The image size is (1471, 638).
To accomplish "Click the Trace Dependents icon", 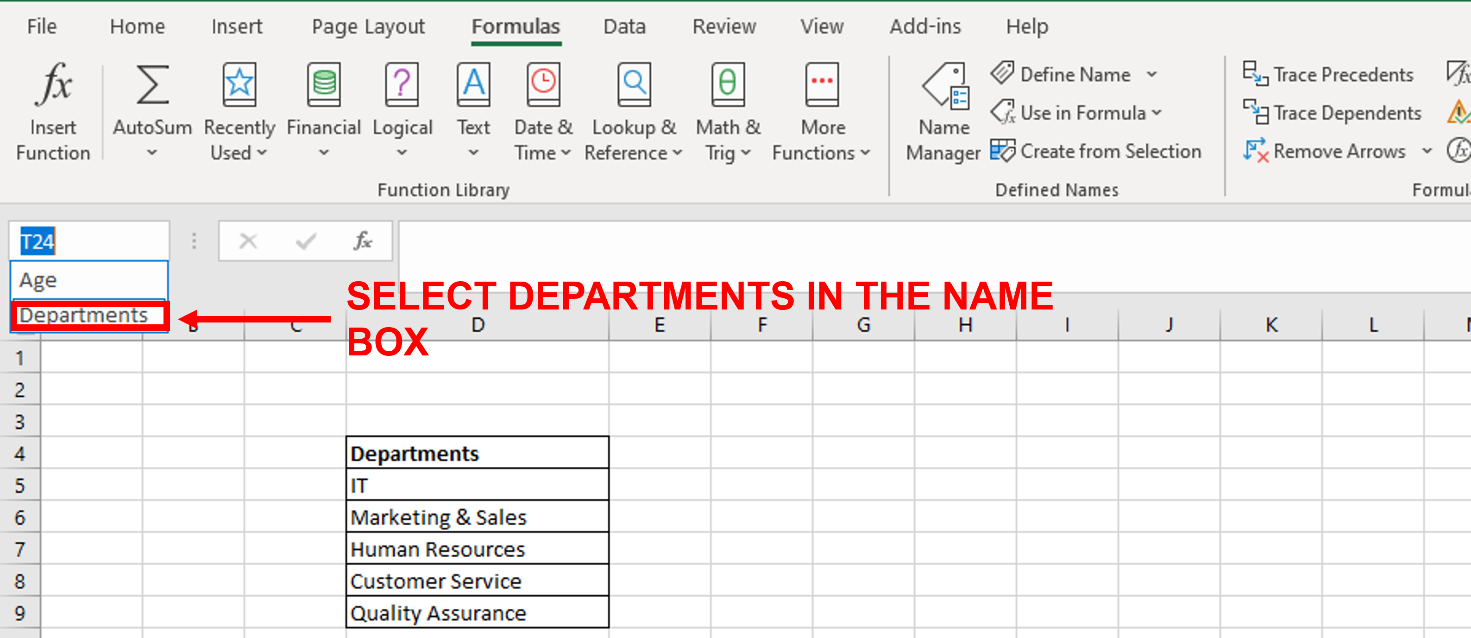I will tap(1333, 113).
